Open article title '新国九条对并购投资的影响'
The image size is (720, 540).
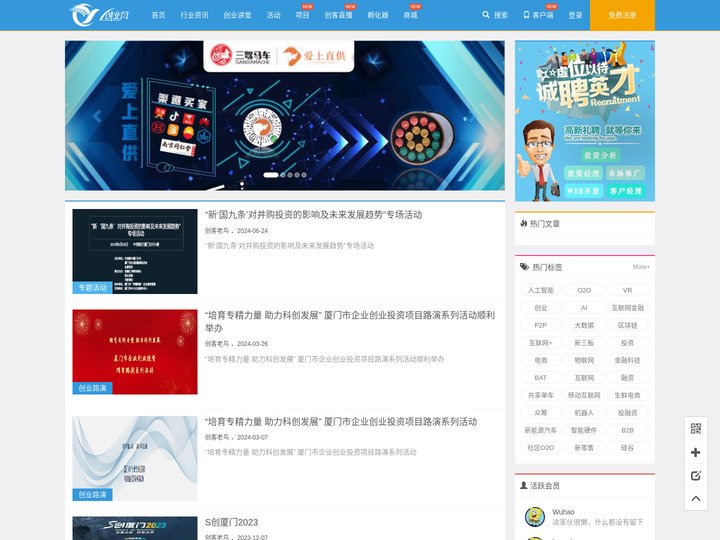(x=313, y=214)
